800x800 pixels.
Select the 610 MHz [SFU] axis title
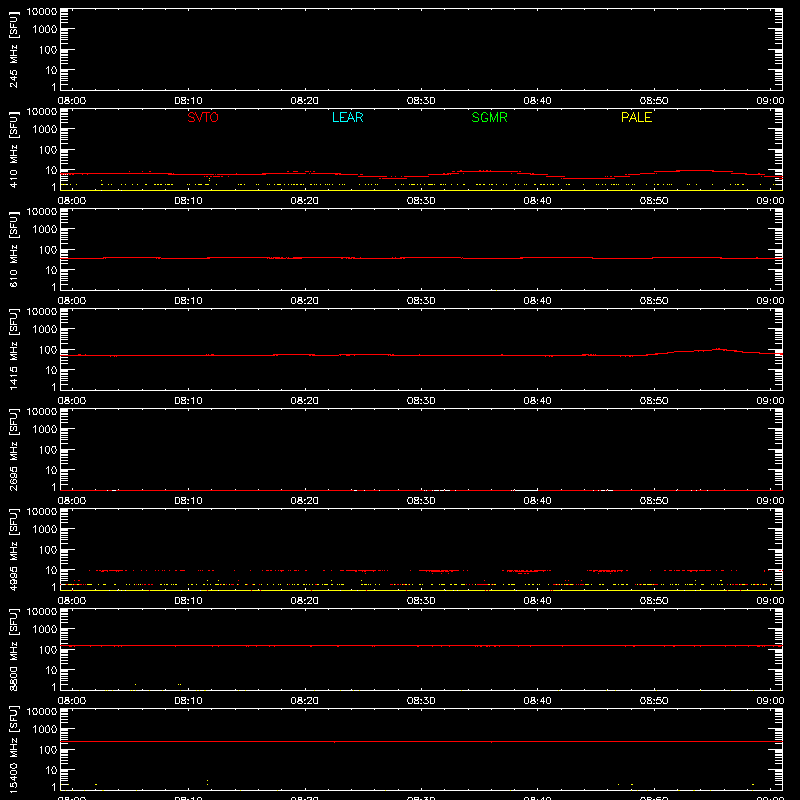pos(13,251)
